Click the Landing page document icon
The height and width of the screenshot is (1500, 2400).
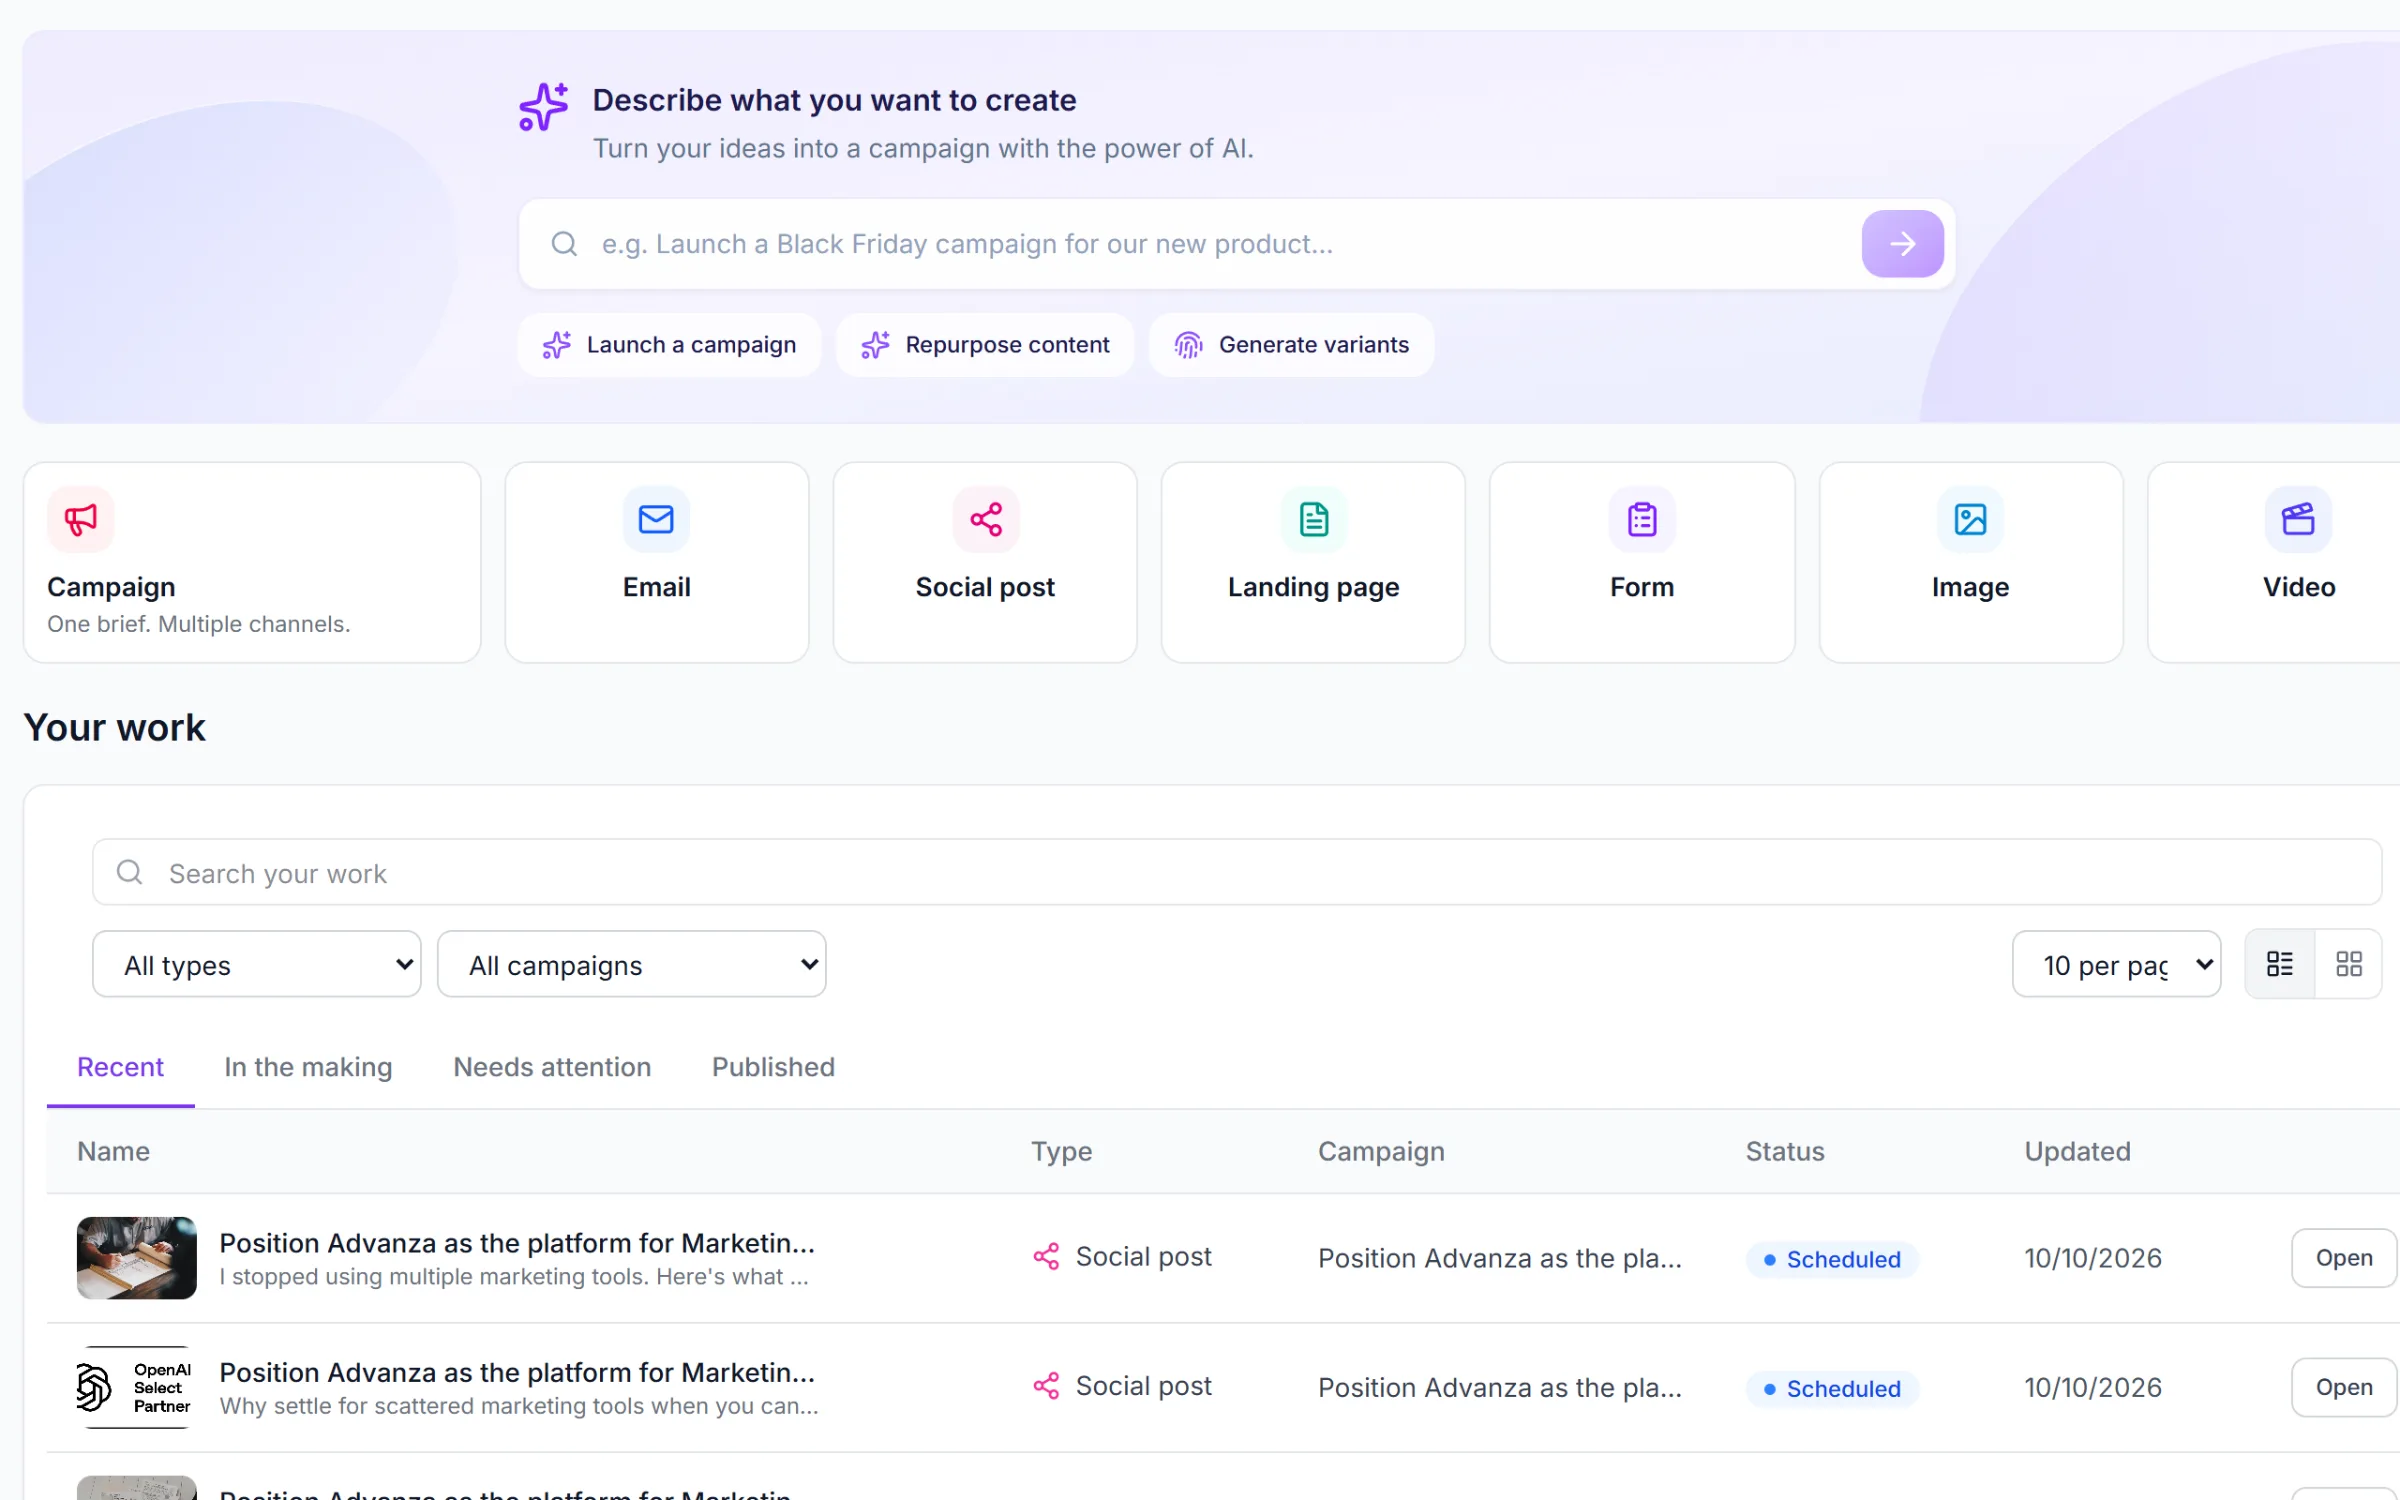[1314, 519]
